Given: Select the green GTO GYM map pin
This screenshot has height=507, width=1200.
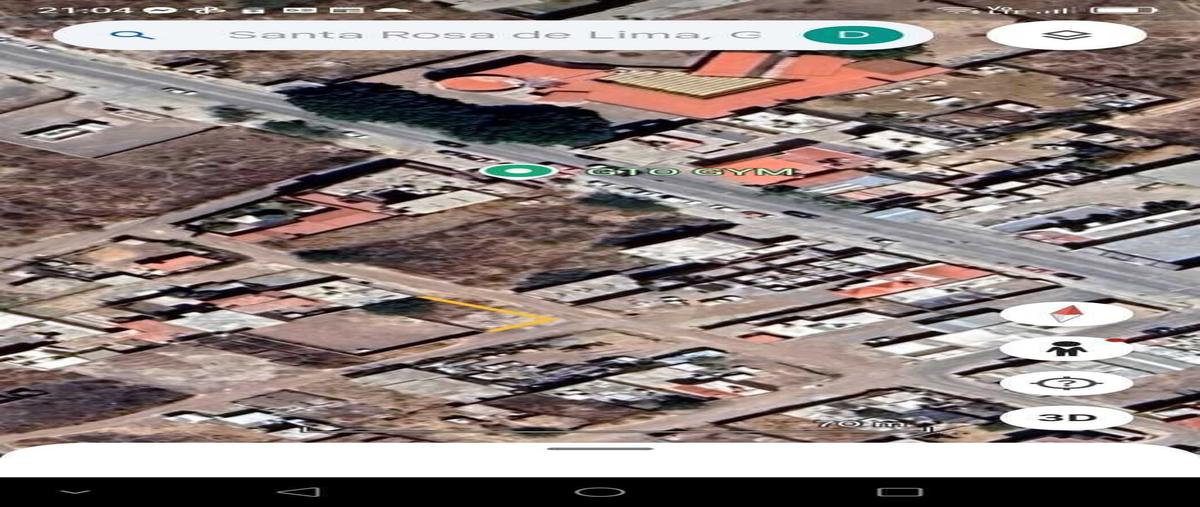Looking at the screenshot, I should tap(517, 171).
